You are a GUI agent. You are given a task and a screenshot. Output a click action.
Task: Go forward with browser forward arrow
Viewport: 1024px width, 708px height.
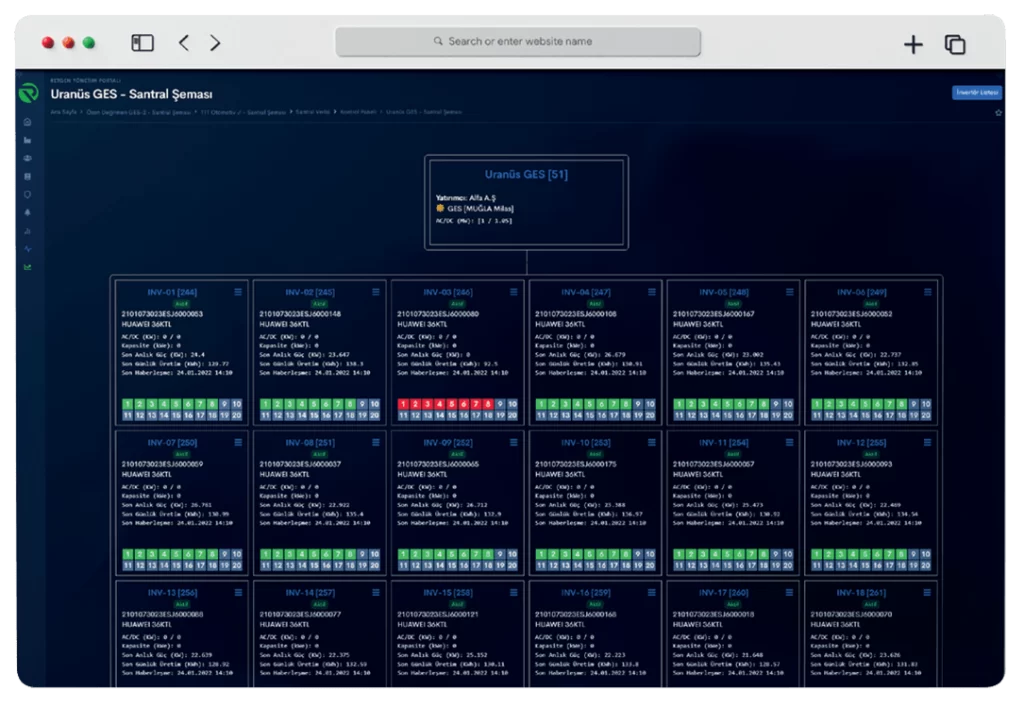(215, 43)
